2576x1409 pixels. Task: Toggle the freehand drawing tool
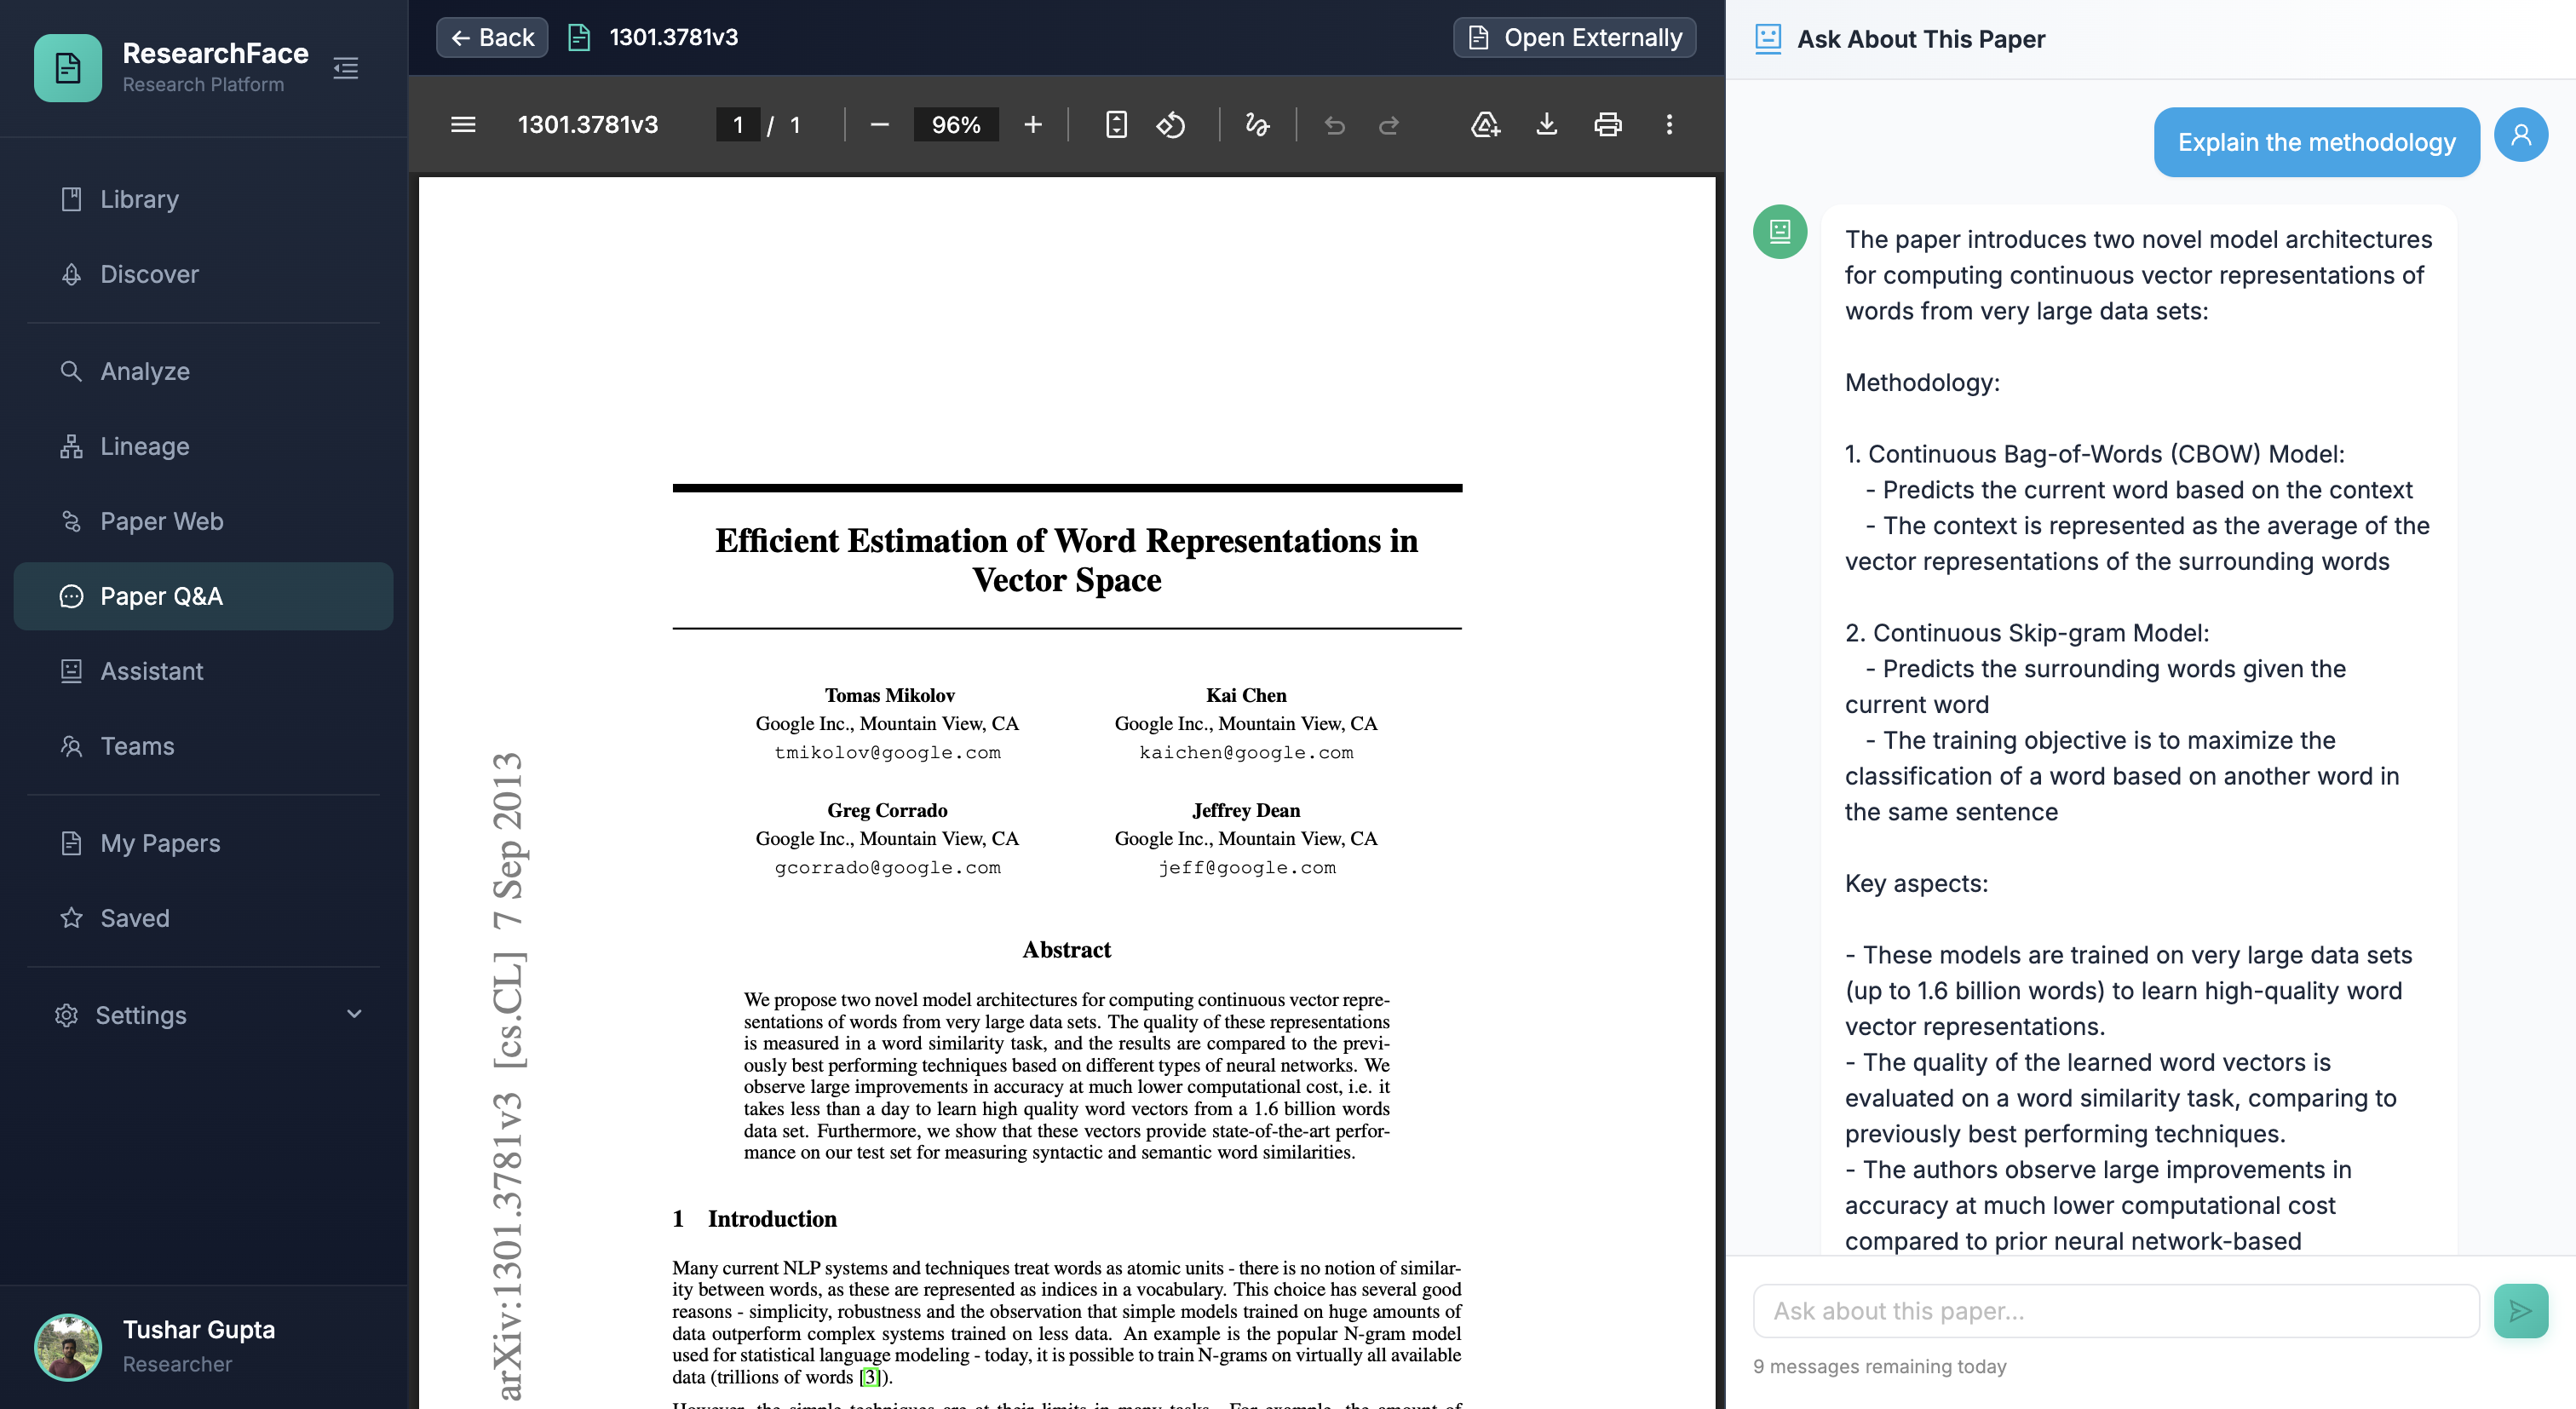coord(1257,124)
